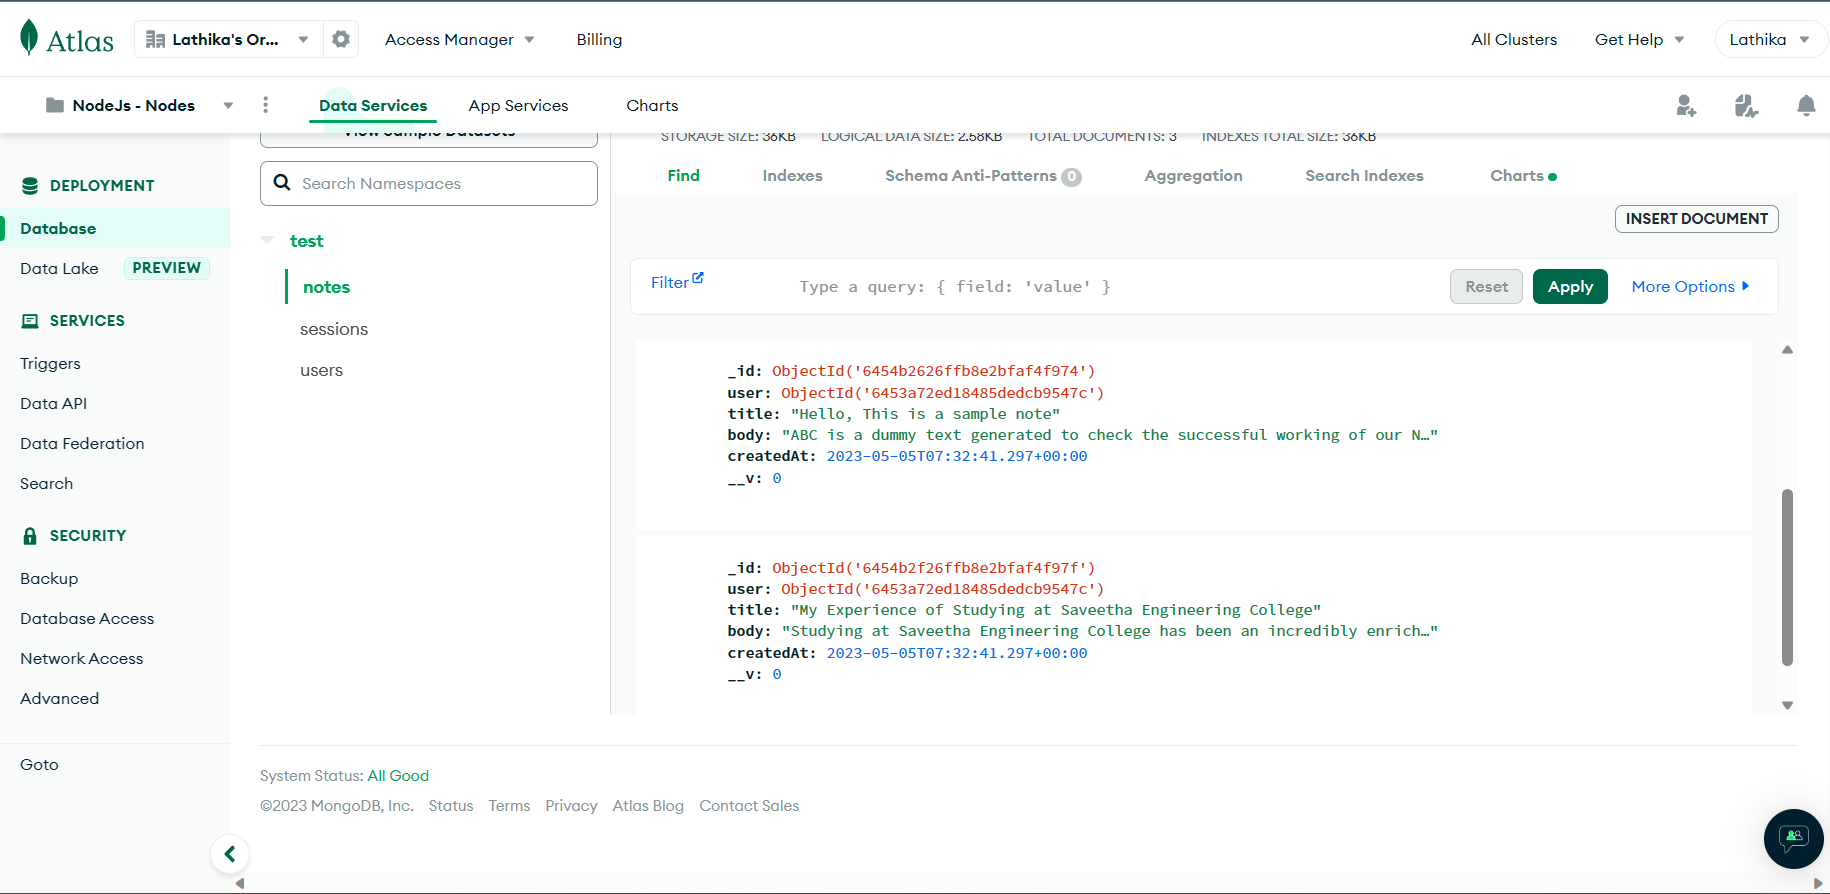Click the Atlas leaf logo
Image resolution: width=1830 pixels, height=894 pixels.
coord(29,38)
